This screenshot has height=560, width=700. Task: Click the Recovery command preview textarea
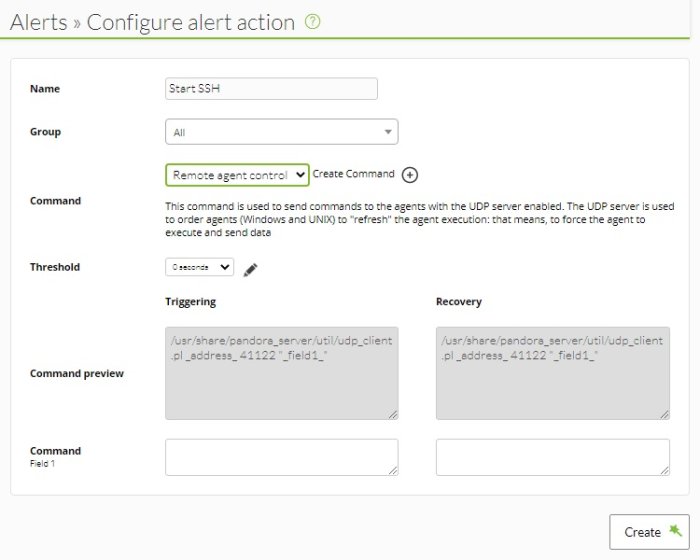click(553, 373)
